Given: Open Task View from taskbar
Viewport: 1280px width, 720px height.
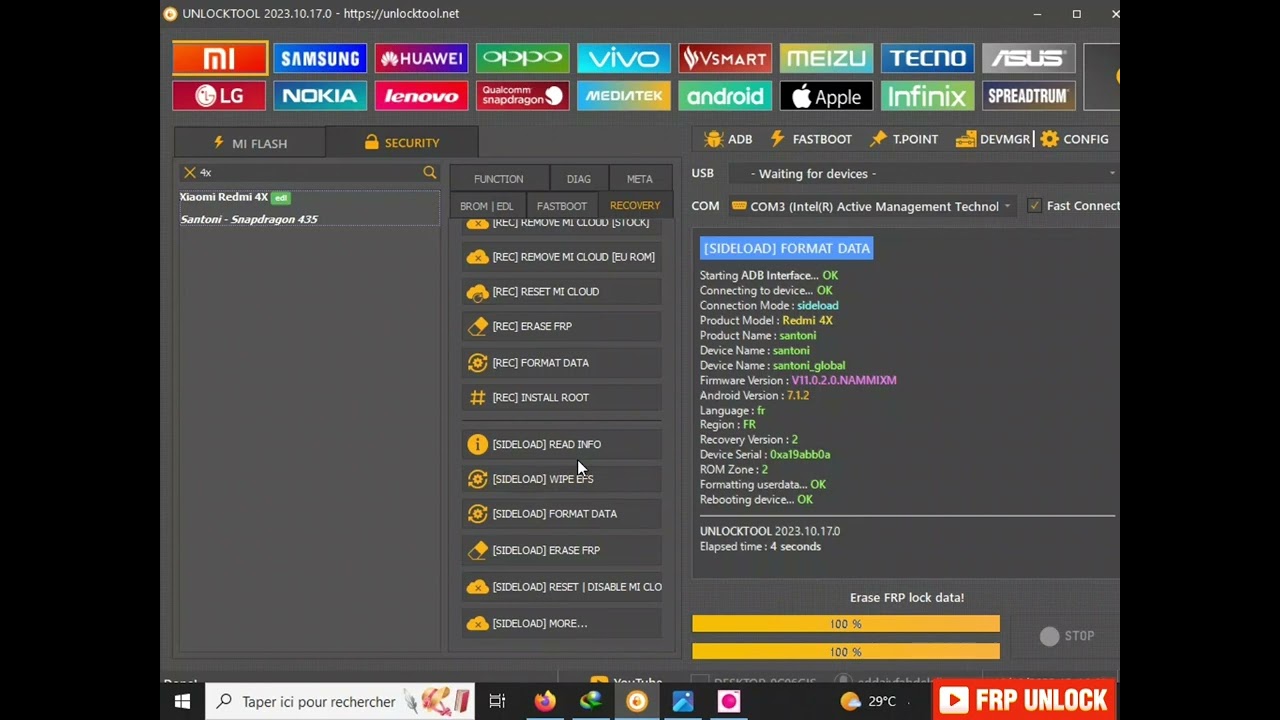Looking at the screenshot, I should (x=497, y=701).
